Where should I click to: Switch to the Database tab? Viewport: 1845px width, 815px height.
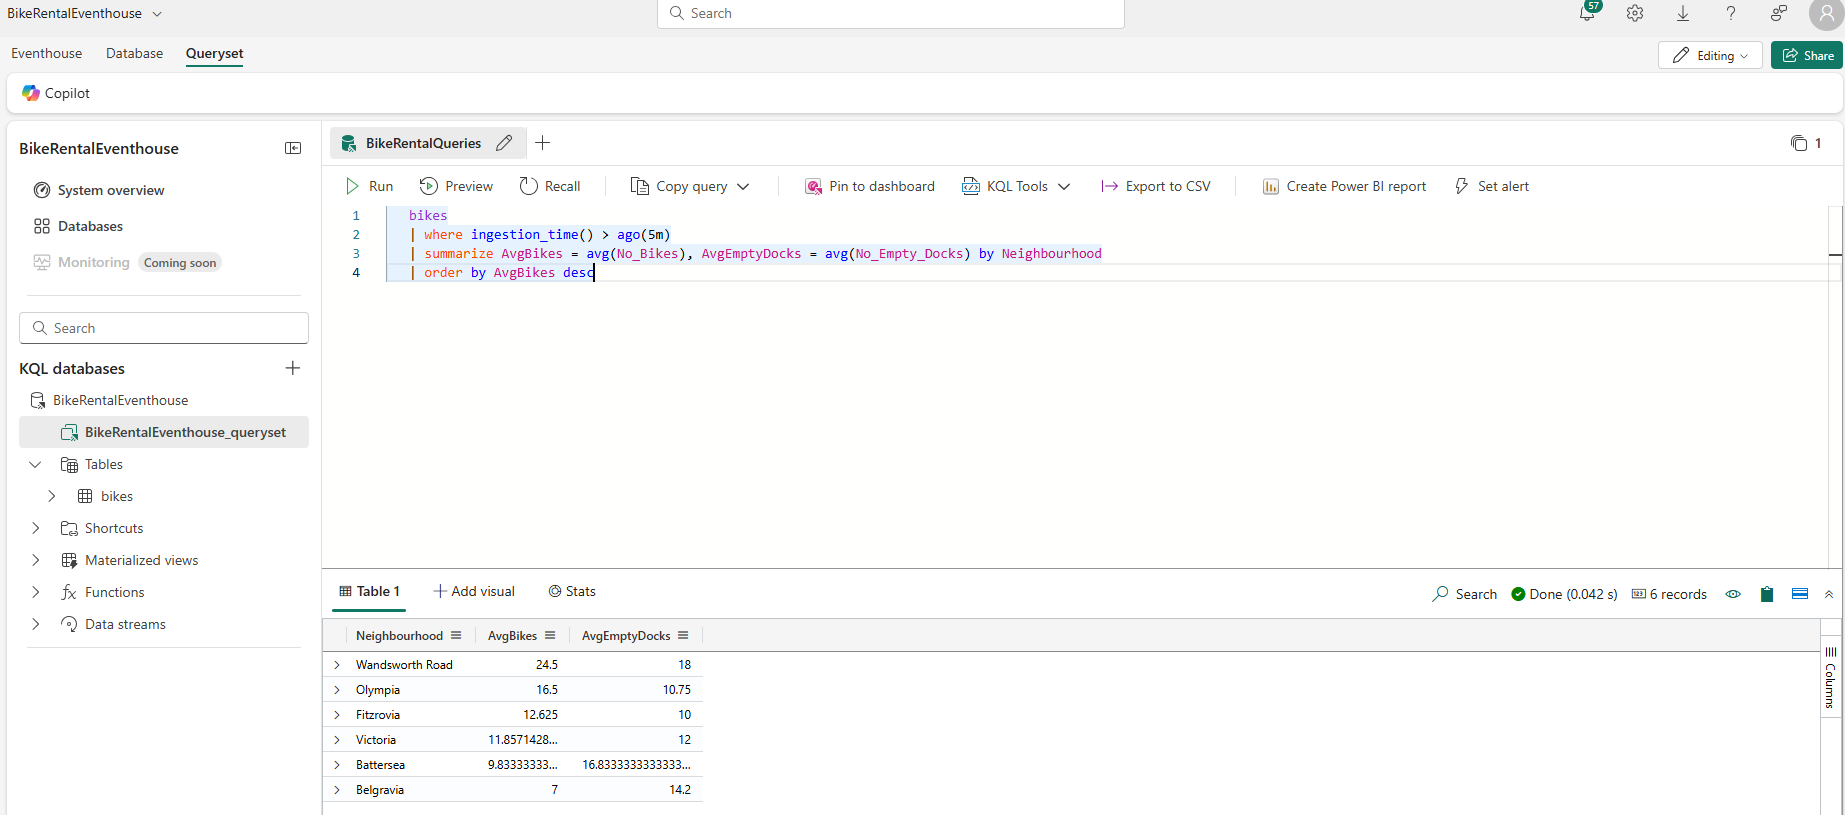(134, 53)
